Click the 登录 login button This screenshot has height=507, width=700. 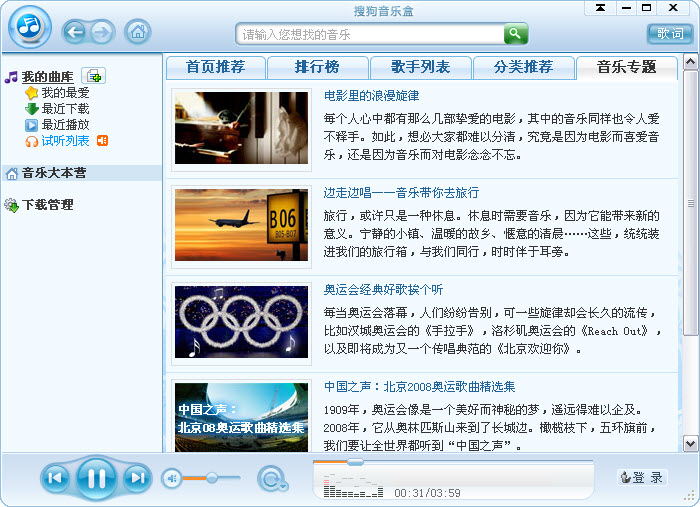point(642,478)
